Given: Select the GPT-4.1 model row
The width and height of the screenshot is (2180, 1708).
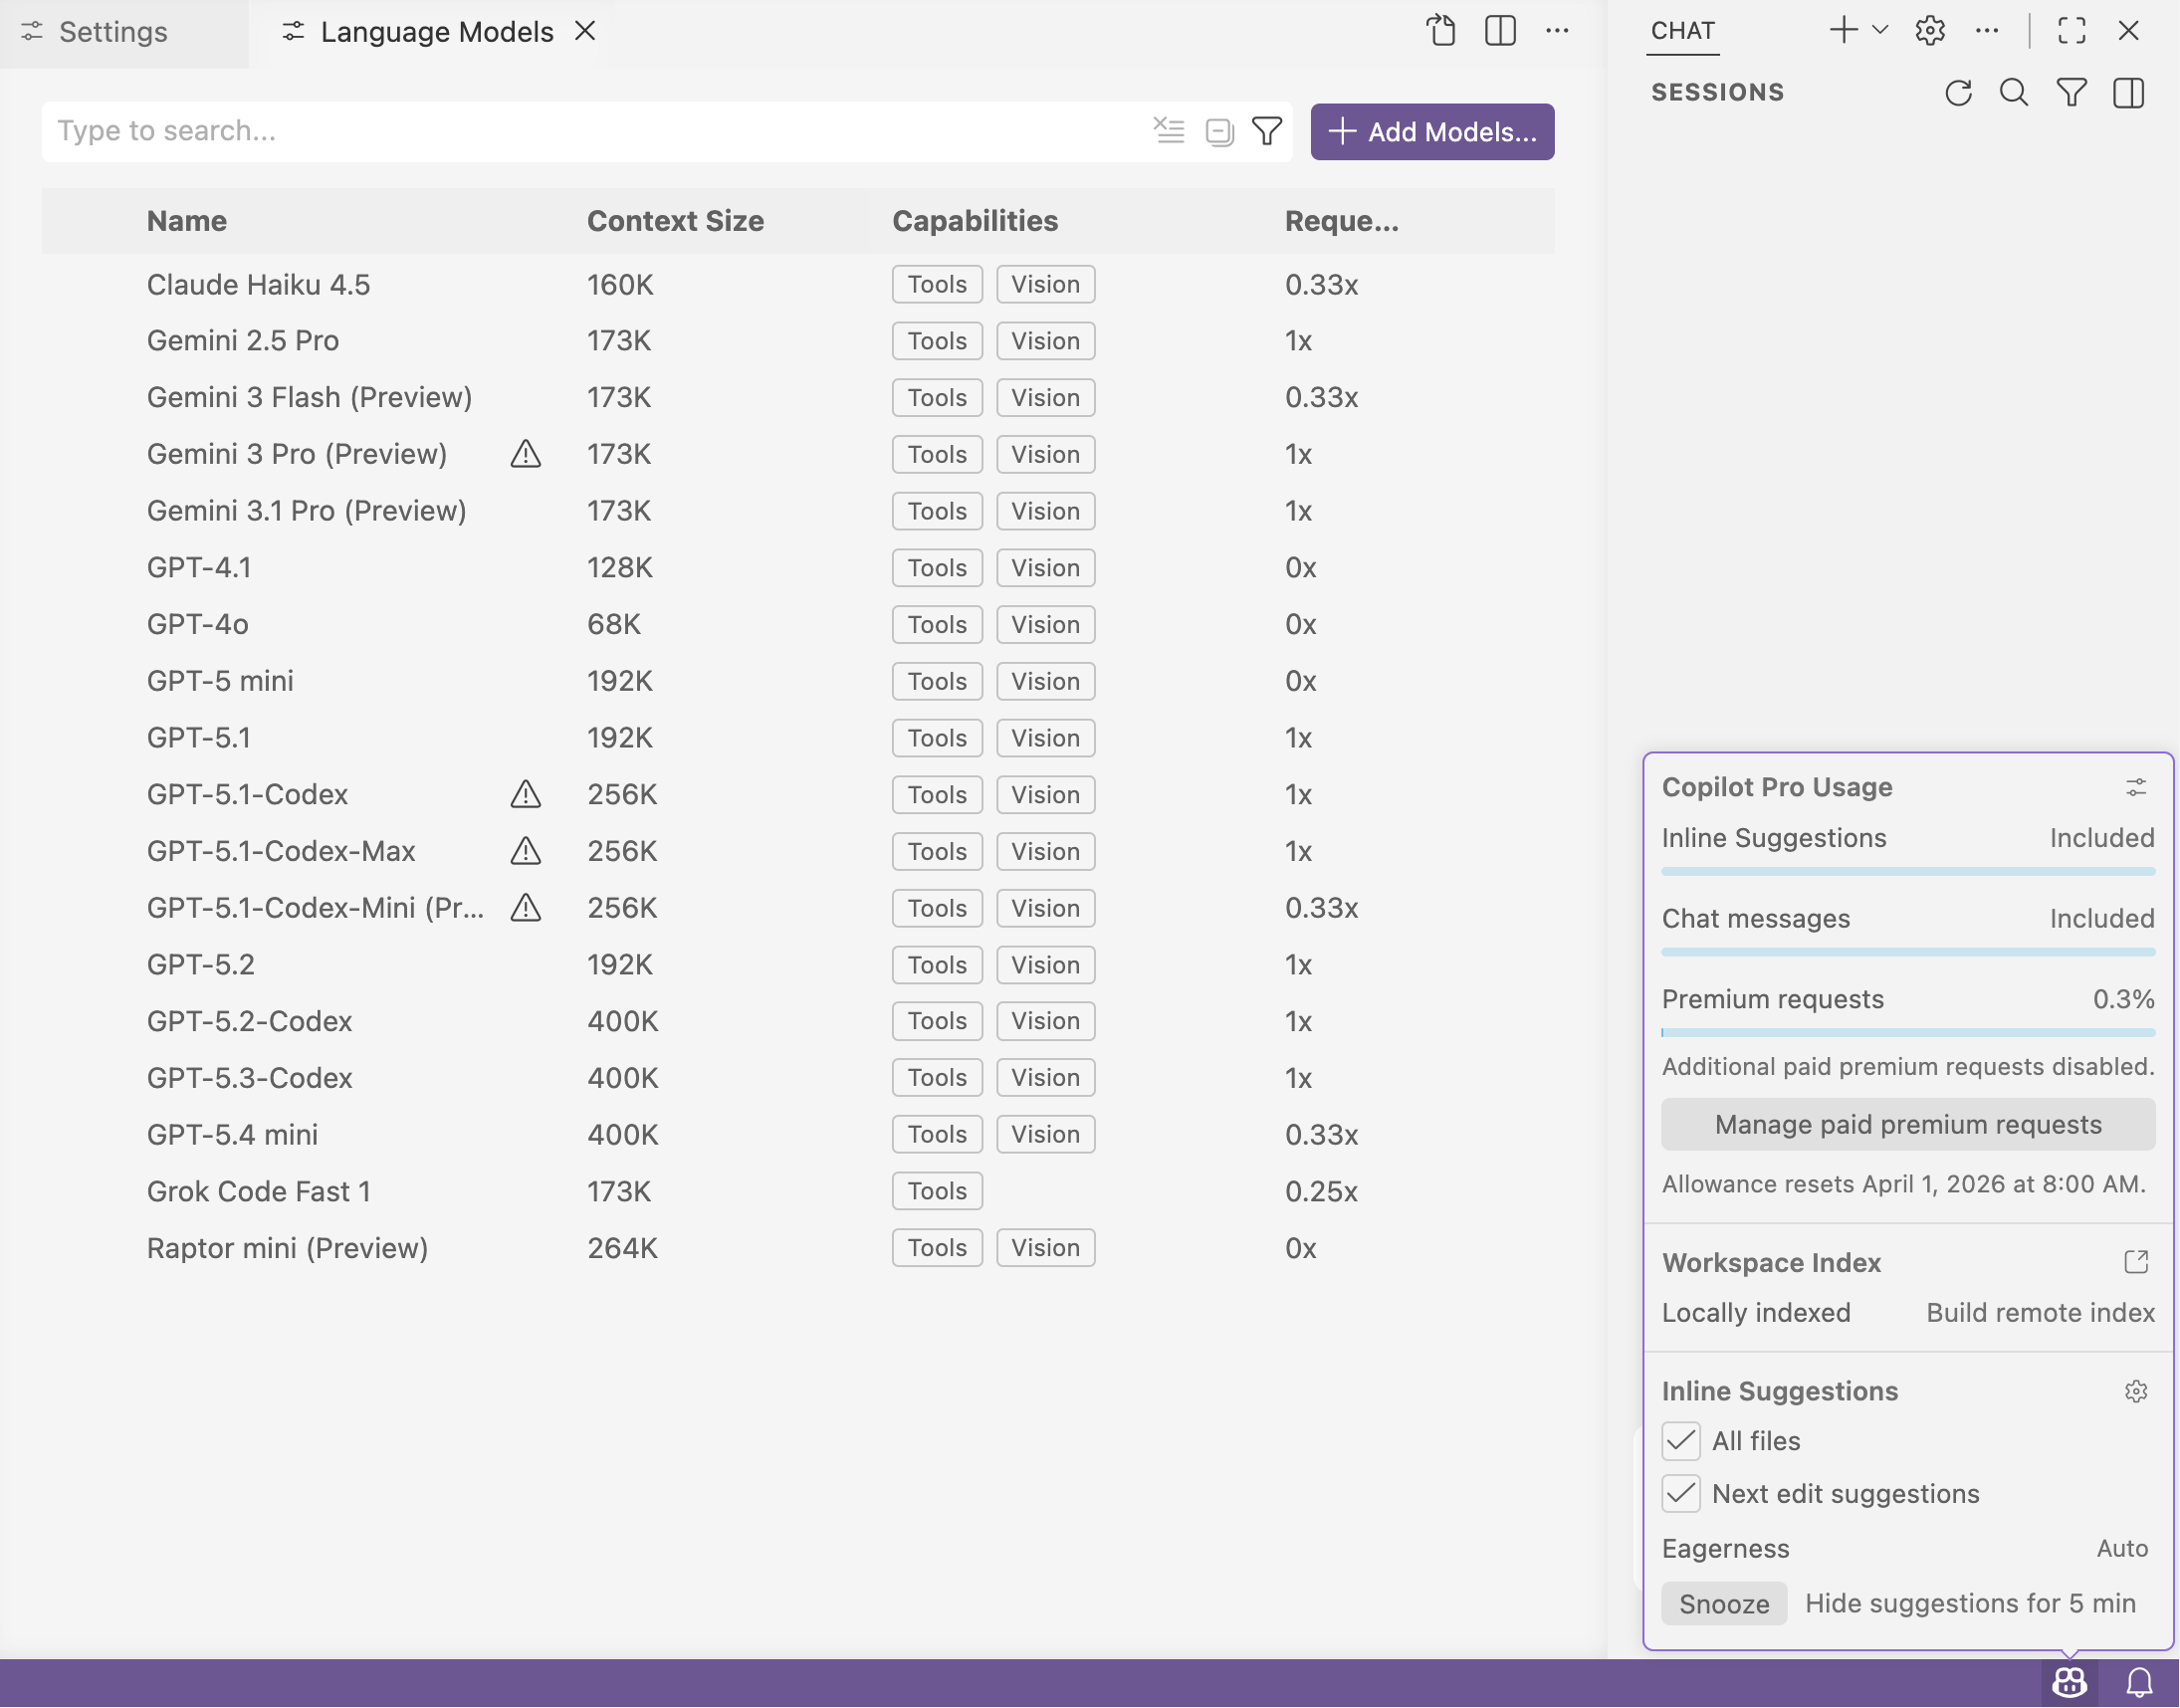Looking at the screenshot, I should click(x=798, y=568).
